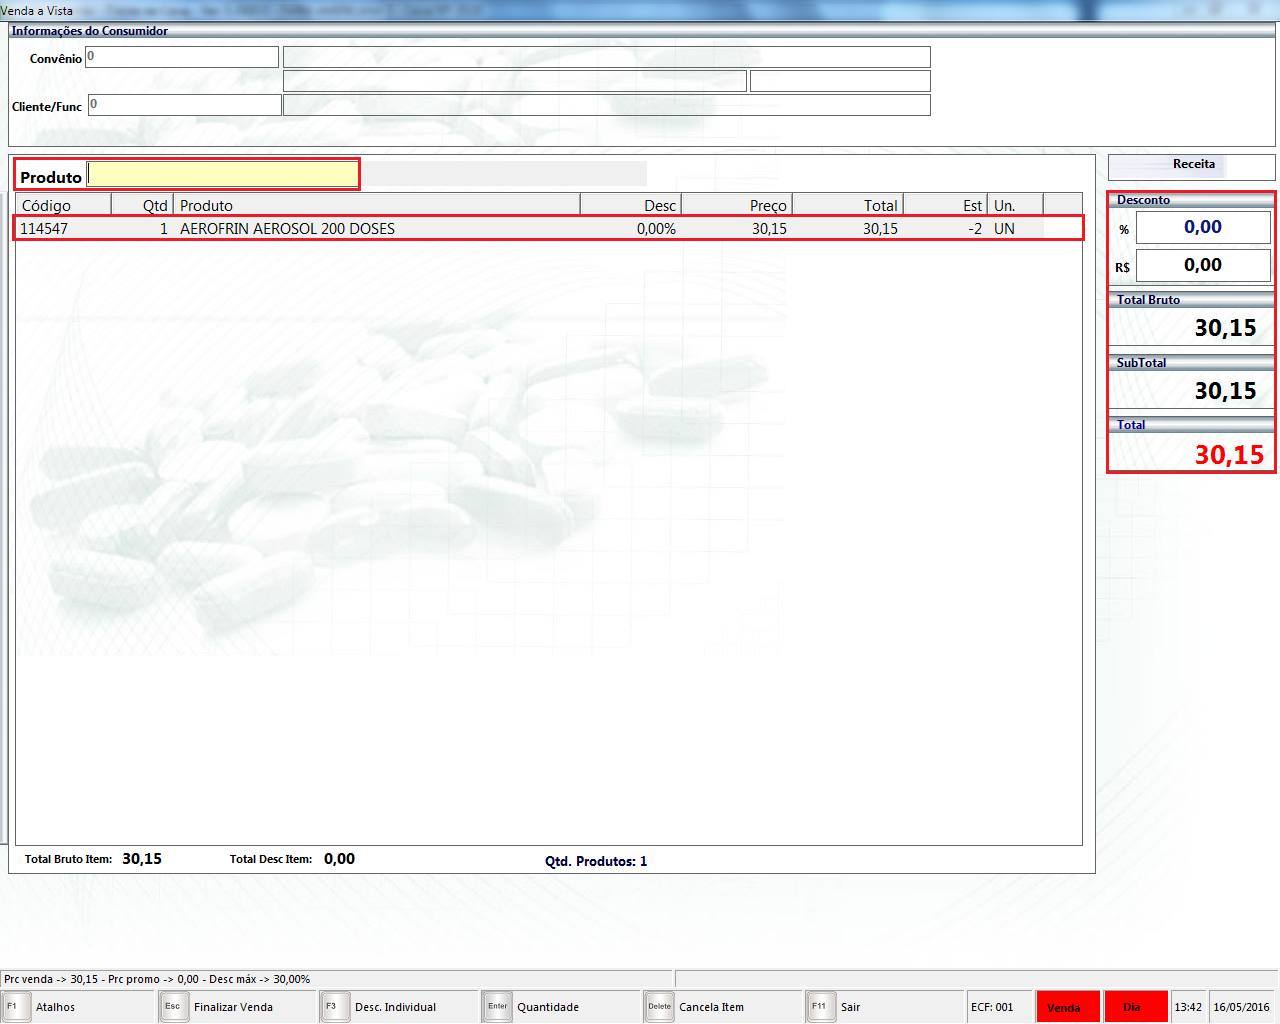Click the red Venda status indicator
This screenshot has width=1280, height=1024.
[1067, 1007]
